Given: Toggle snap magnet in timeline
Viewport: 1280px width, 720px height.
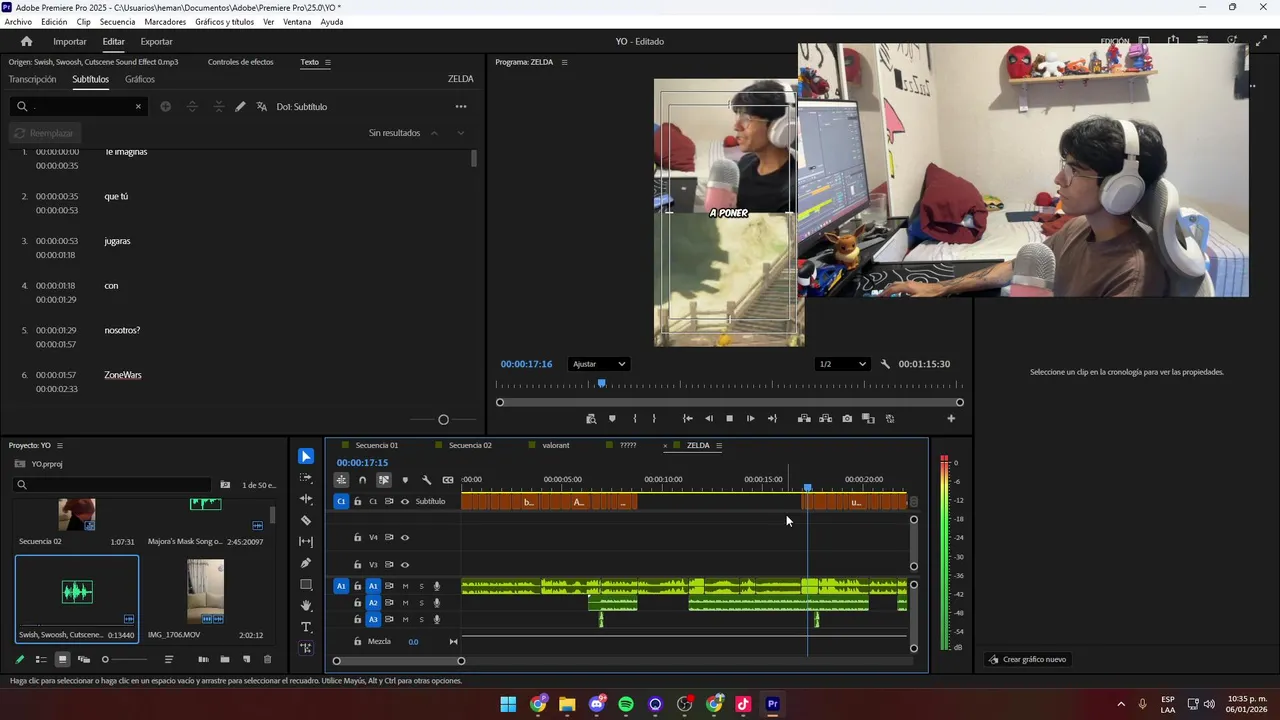Looking at the screenshot, I should (363, 480).
